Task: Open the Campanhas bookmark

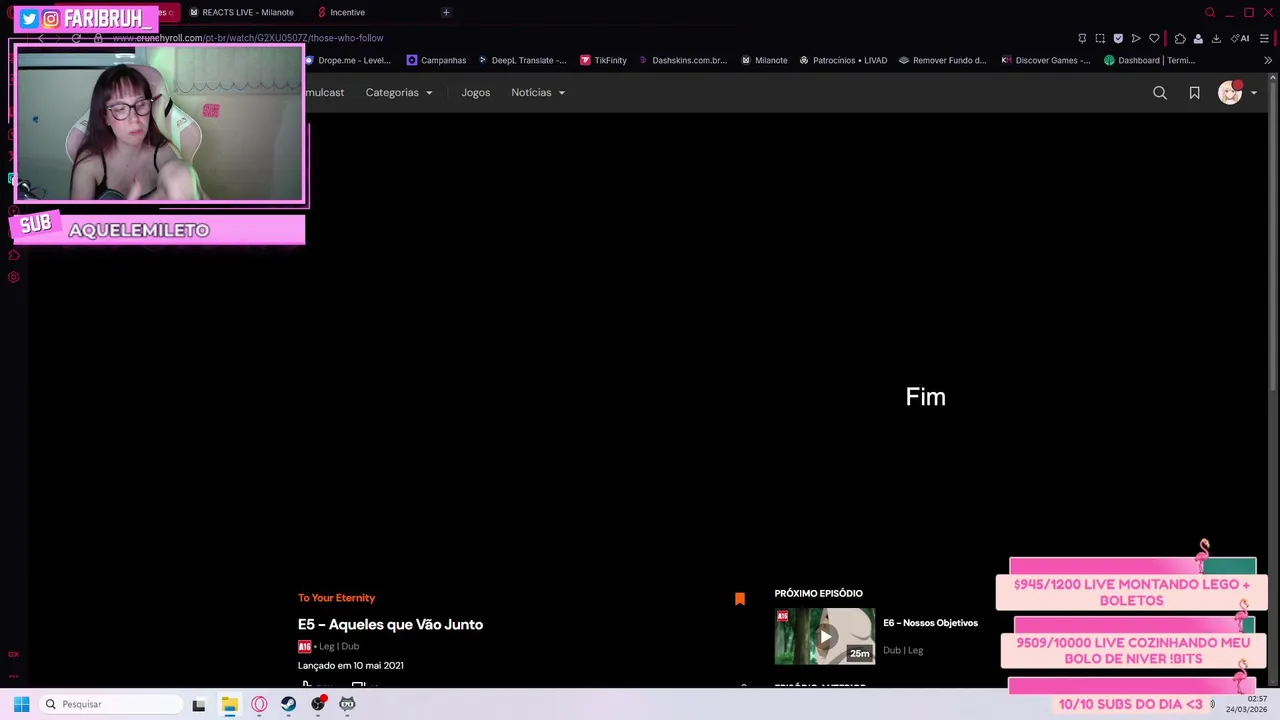Action: [x=436, y=60]
